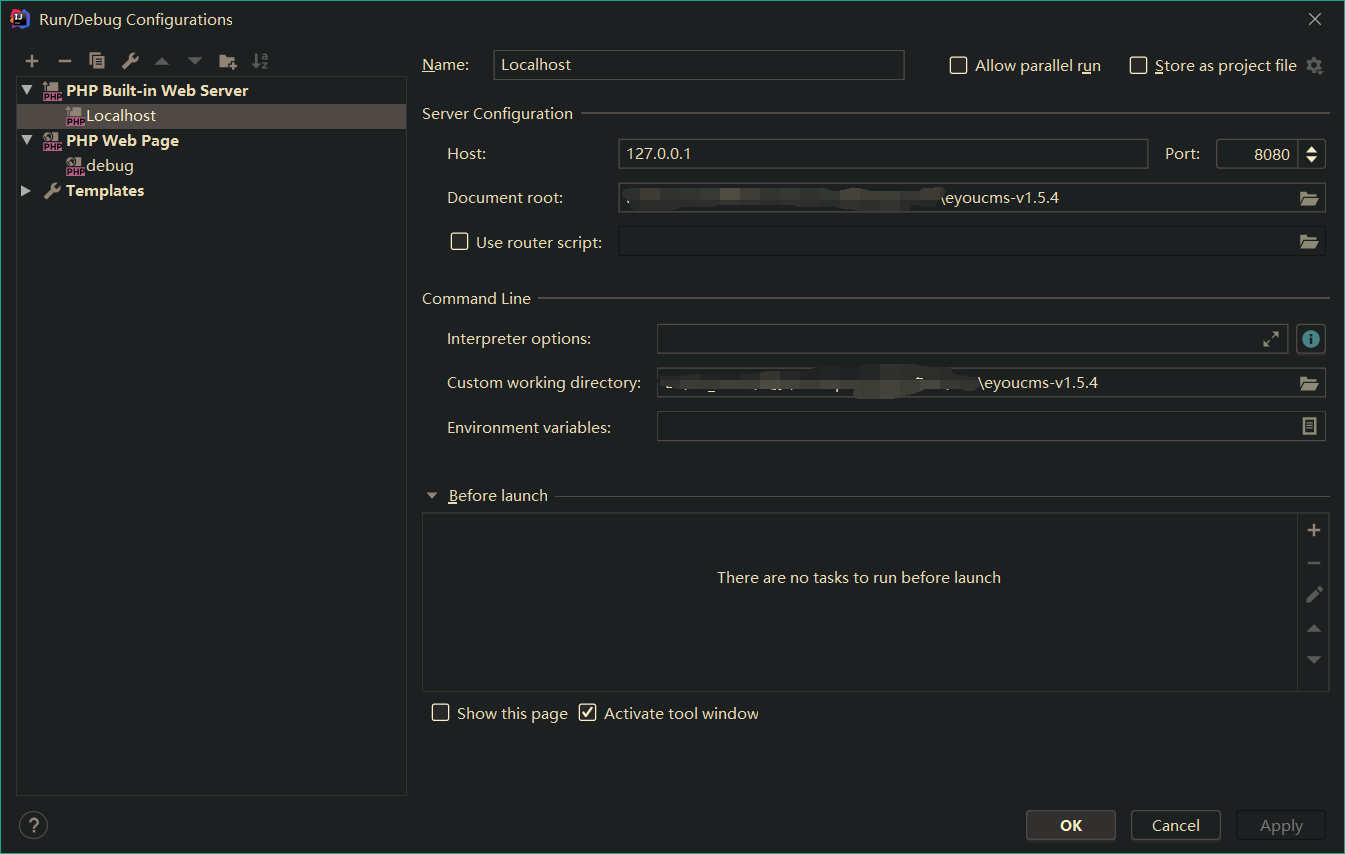1345x854 pixels.
Task: Enable Show this page checkbox
Action: pyautogui.click(x=440, y=713)
